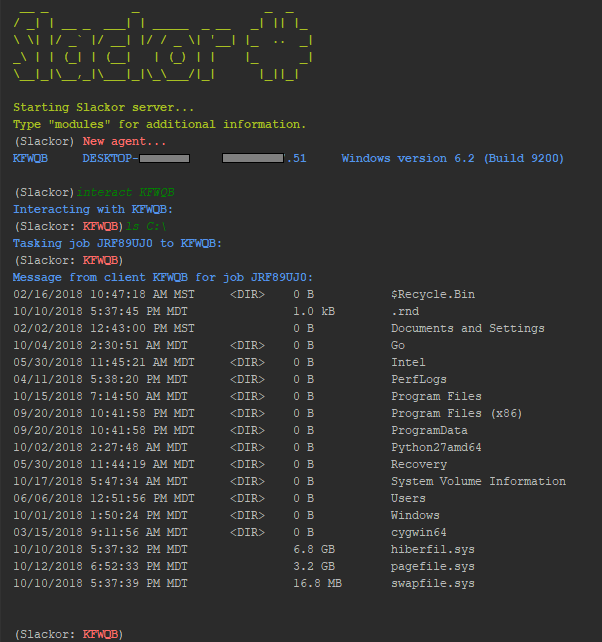Screen dimensions: 602x642
Task: Click the last "(Slackor: KFWQB)" prompt at the bottom
Action: [x=69, y=634]
